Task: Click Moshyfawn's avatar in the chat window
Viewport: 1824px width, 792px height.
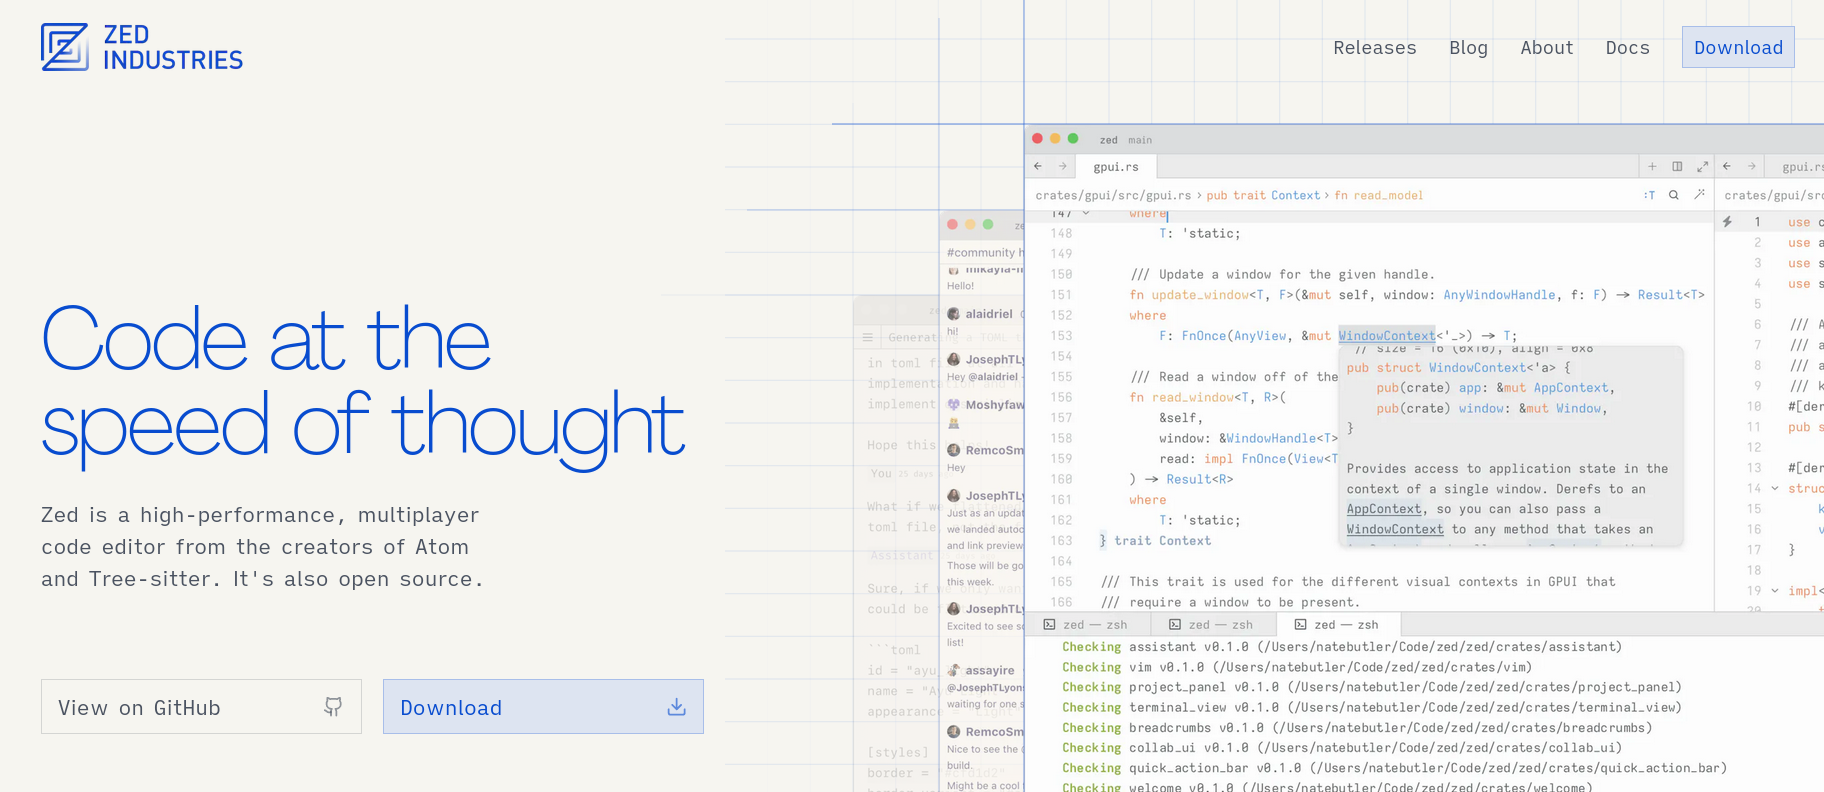Action: pyautogui.click(x=954, y=405)
